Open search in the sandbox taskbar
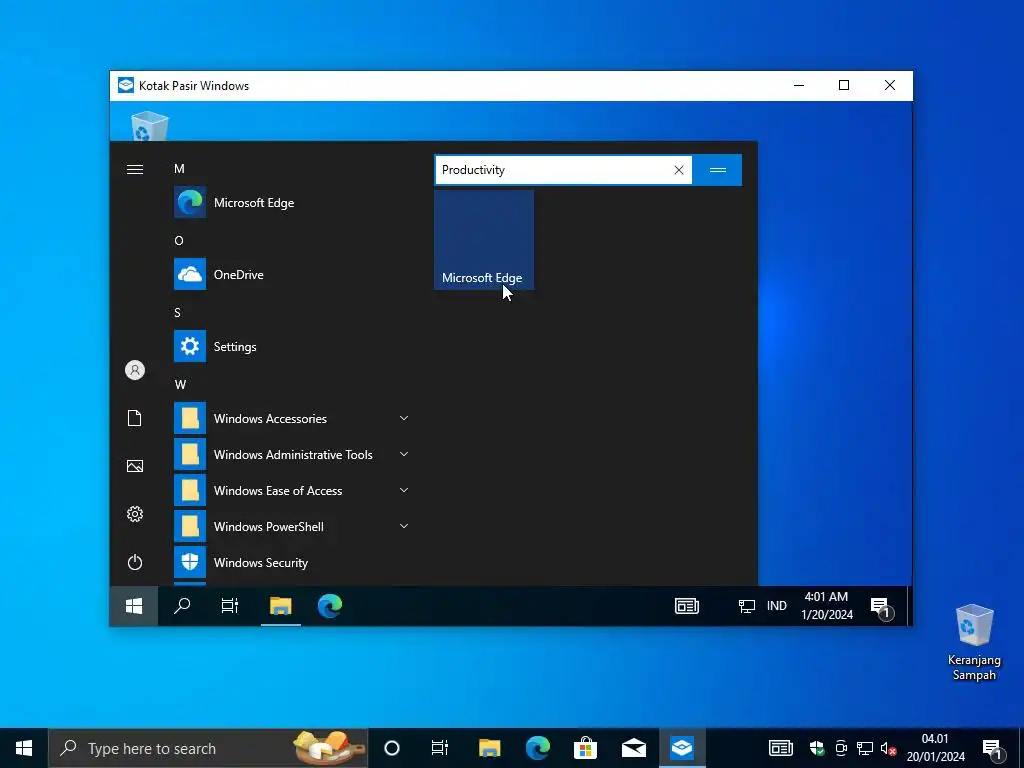Image resolution: width=1024 pixels, height=768 pixels. (182, 606)
